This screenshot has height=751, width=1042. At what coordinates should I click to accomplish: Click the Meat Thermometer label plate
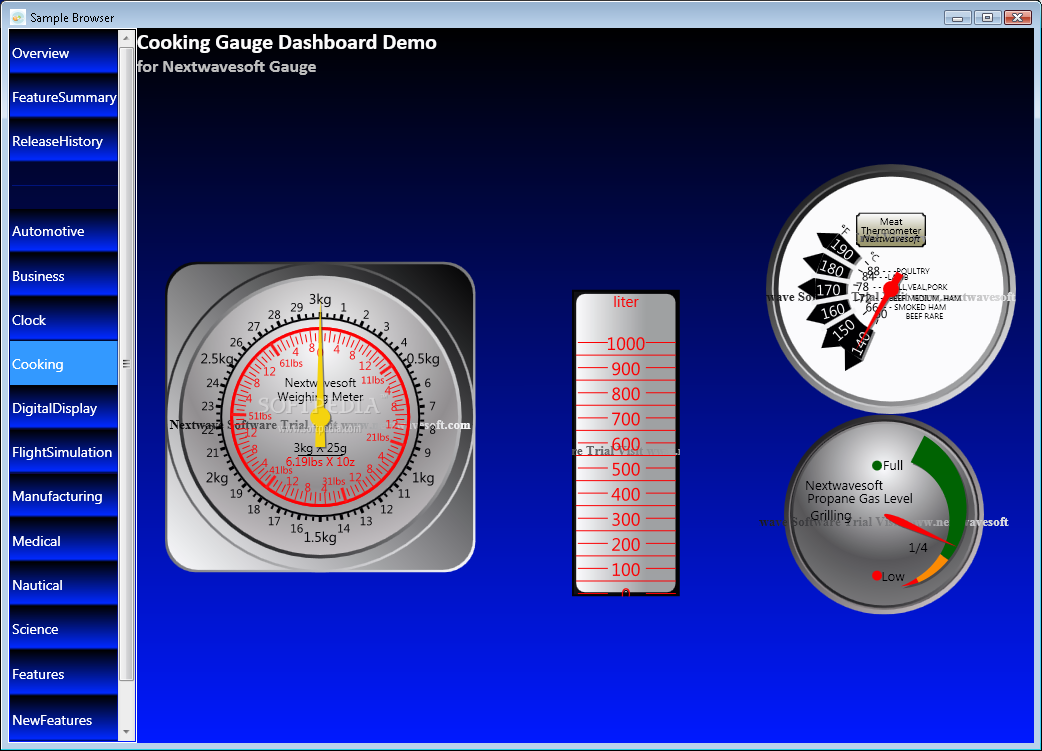pos(891,230)
